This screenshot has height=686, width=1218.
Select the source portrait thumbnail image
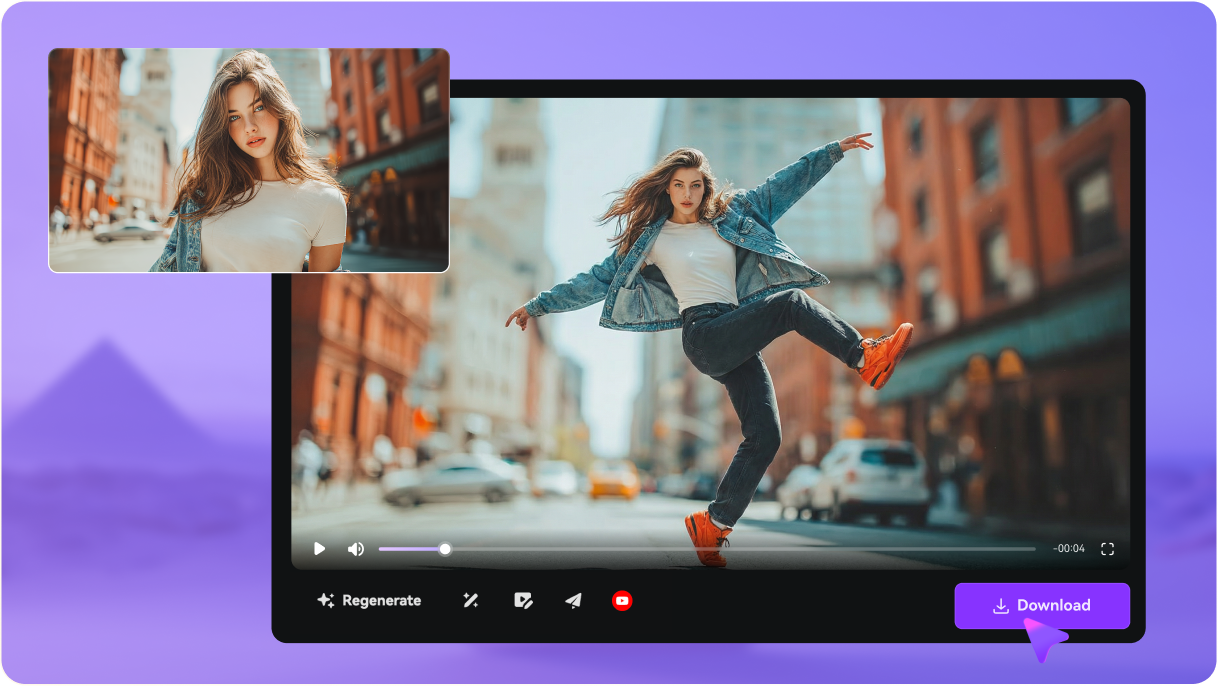click(x=249, y=160)
